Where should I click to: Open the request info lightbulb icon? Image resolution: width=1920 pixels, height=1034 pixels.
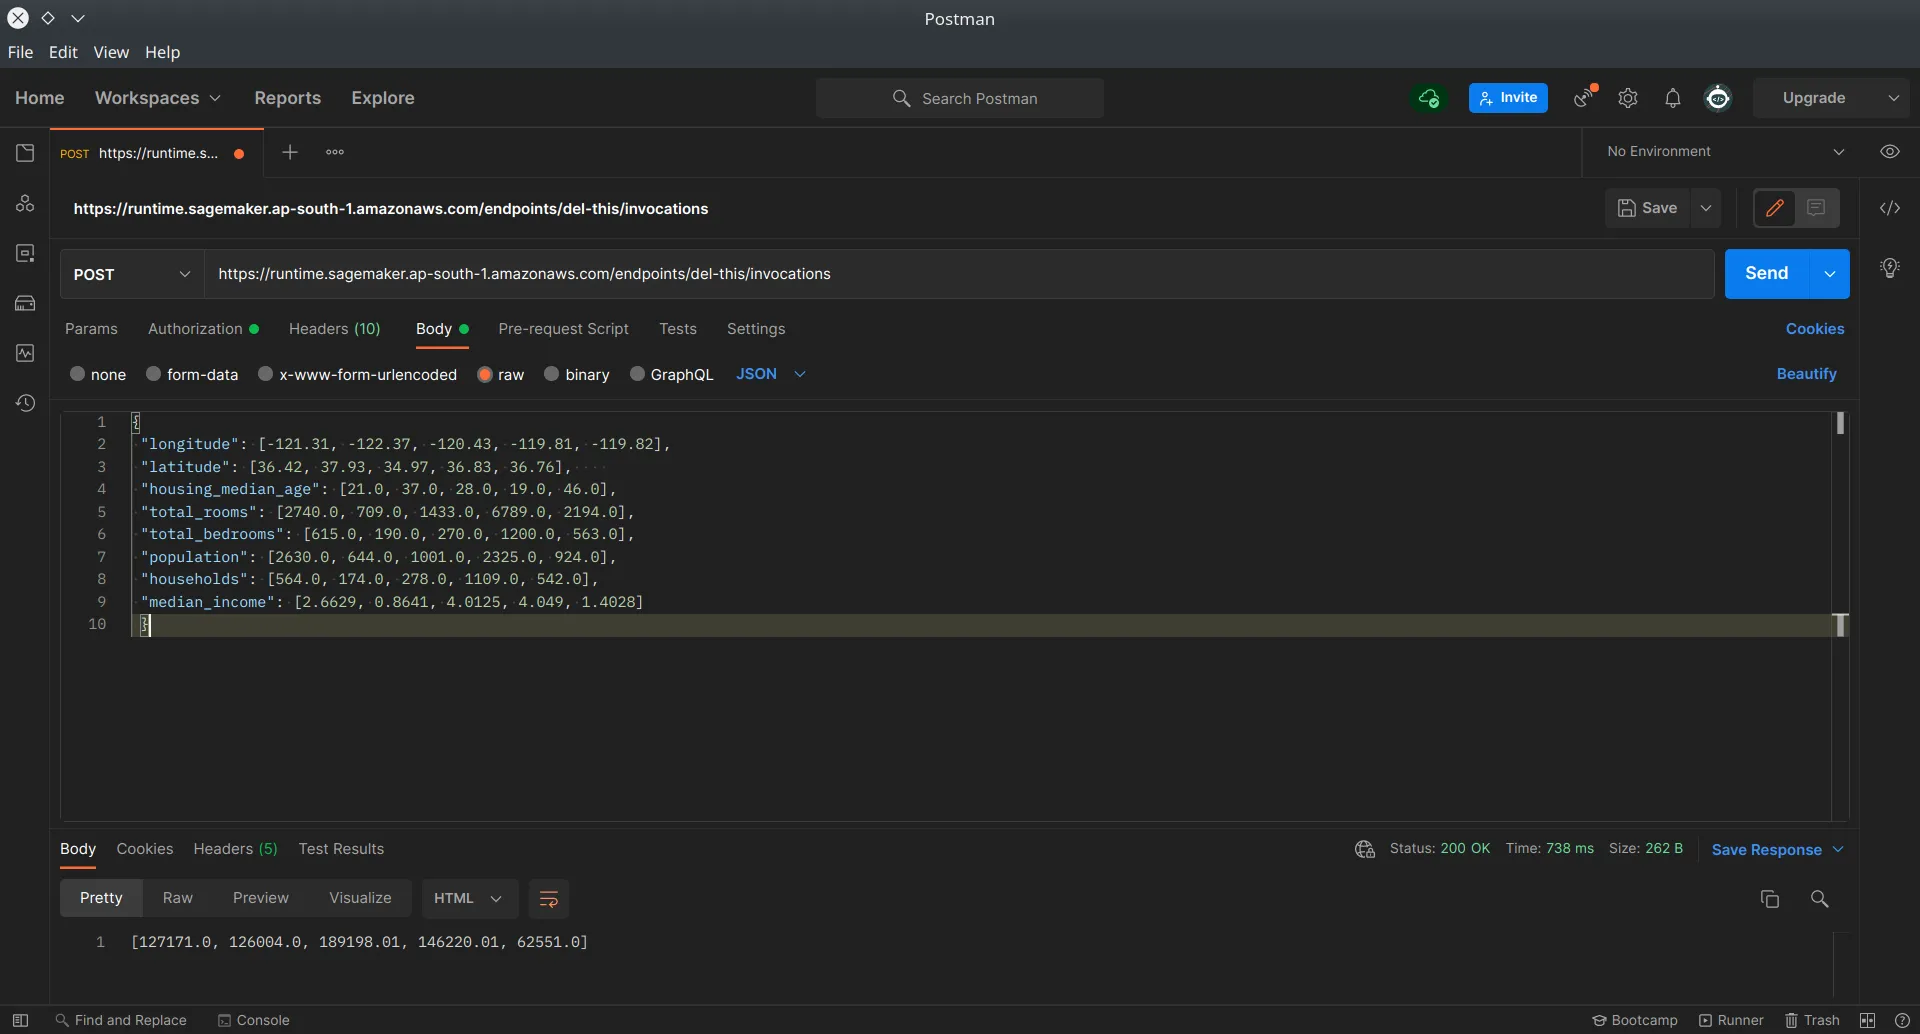click(x=1890, y=268)
